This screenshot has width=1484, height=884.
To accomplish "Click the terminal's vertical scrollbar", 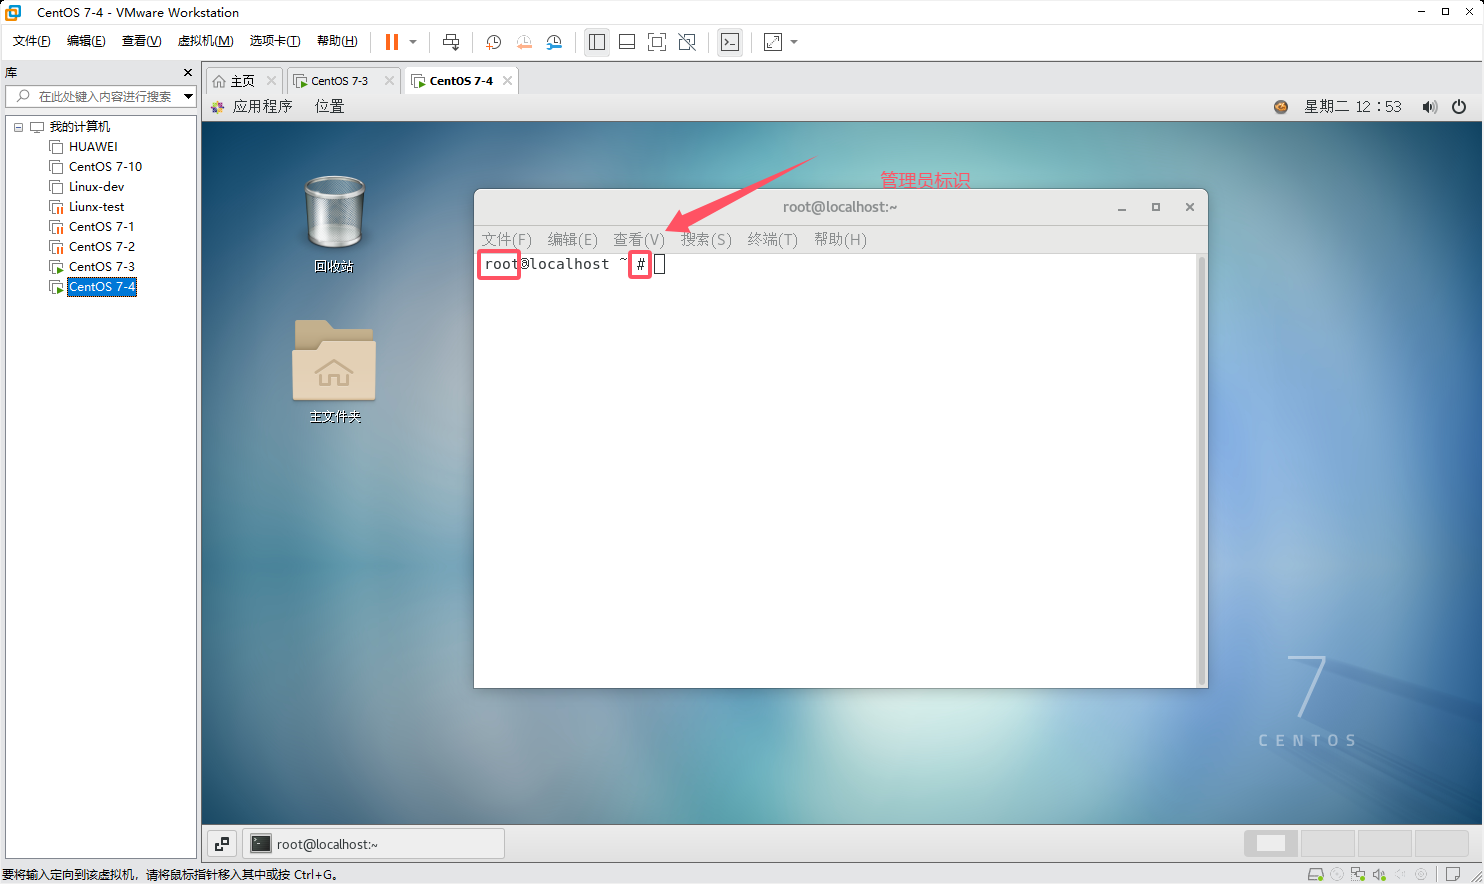I will (1201, 470).
